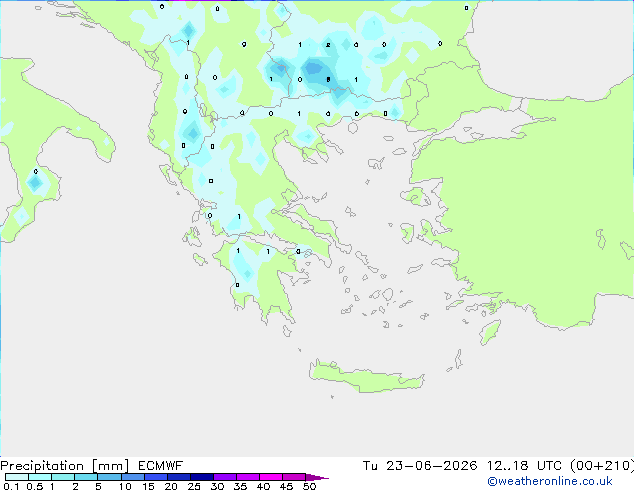
Task: Click the 25–30 mm dark blue legend swatch
Action: click(x=201, y=477)
